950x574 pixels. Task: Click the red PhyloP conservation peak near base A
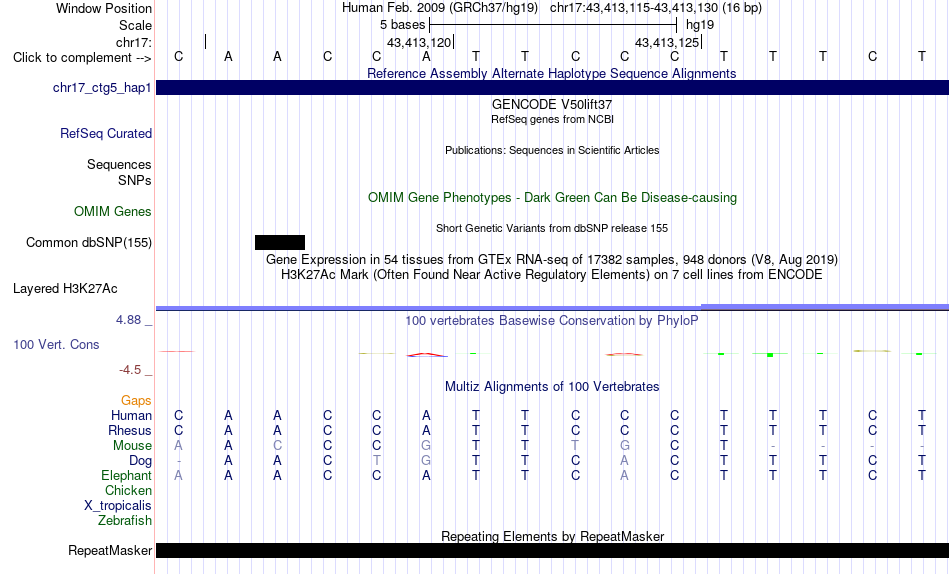click(x=427, y=355)
